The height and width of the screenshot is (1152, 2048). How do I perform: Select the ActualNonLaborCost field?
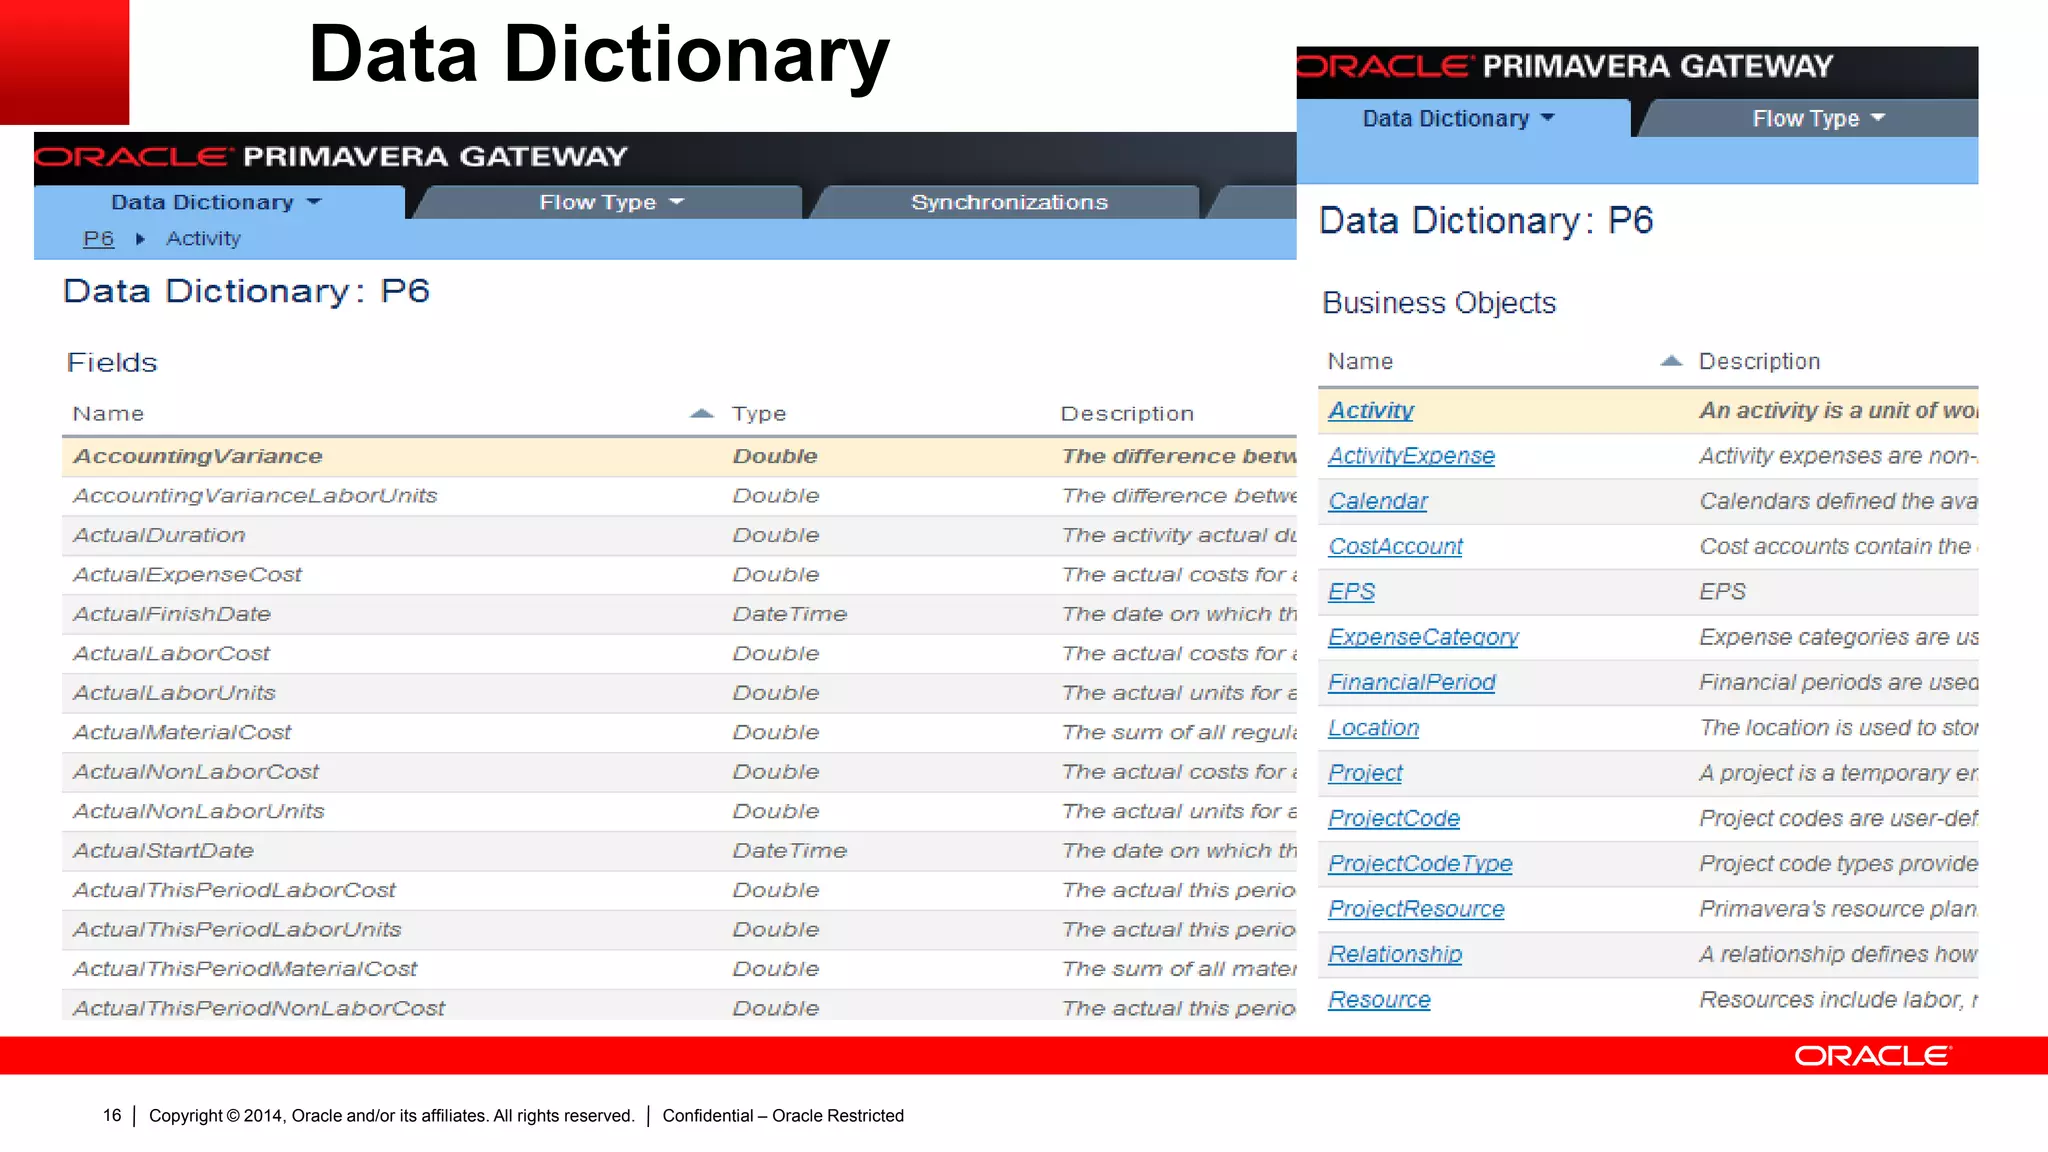(196, 772)
